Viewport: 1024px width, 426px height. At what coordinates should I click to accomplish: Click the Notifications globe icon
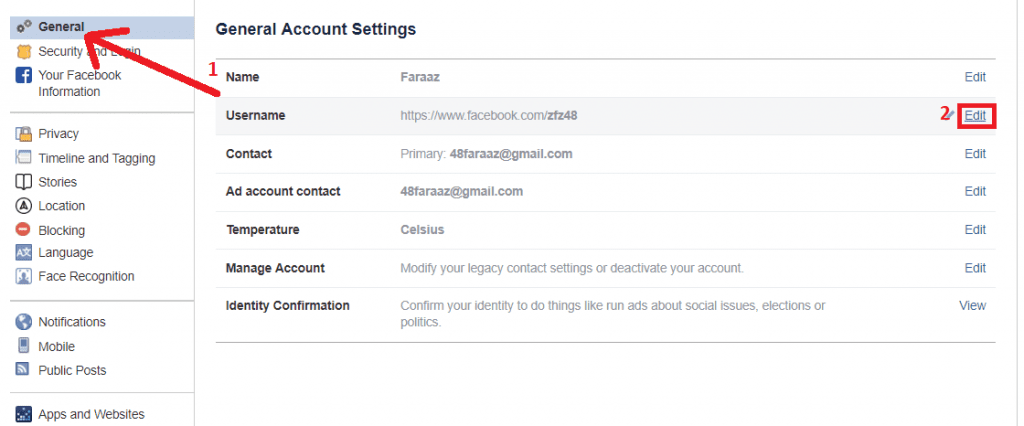24,322
